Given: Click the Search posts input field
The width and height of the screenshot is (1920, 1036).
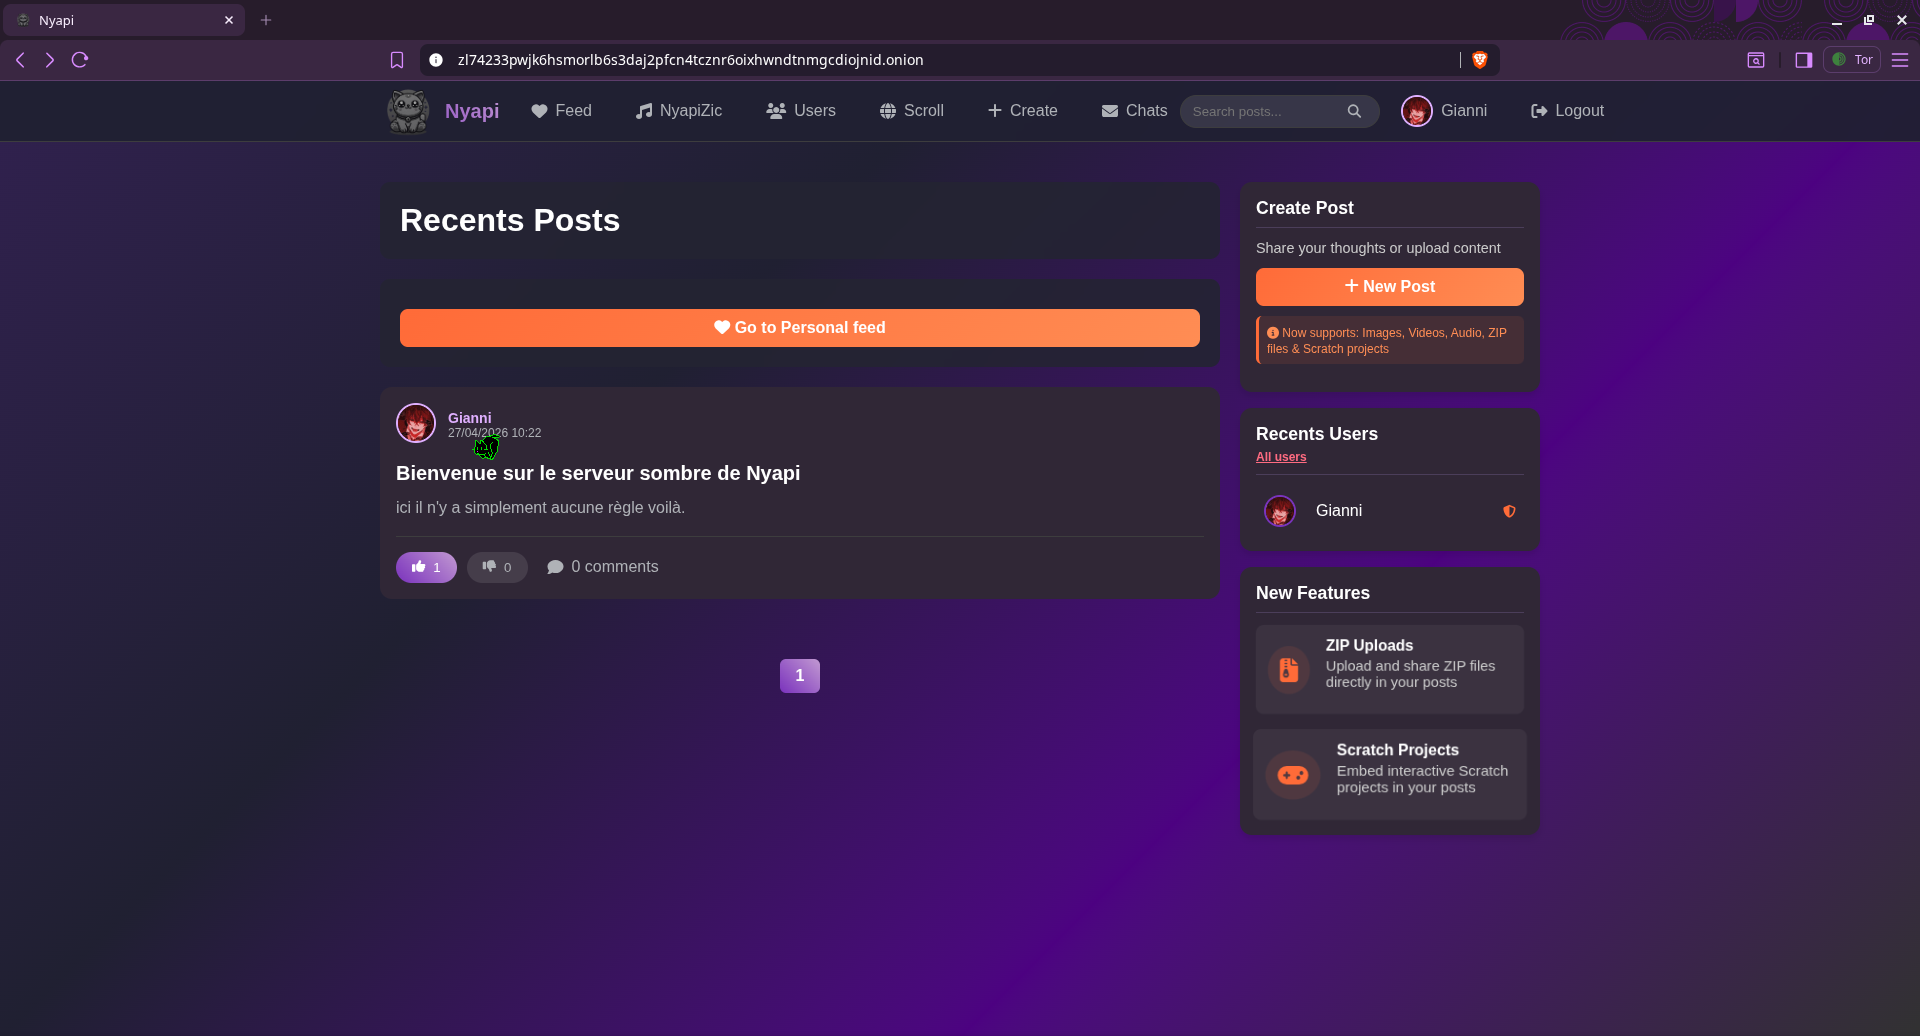Looking at the screenshot, I should [x=1265, y=111].
